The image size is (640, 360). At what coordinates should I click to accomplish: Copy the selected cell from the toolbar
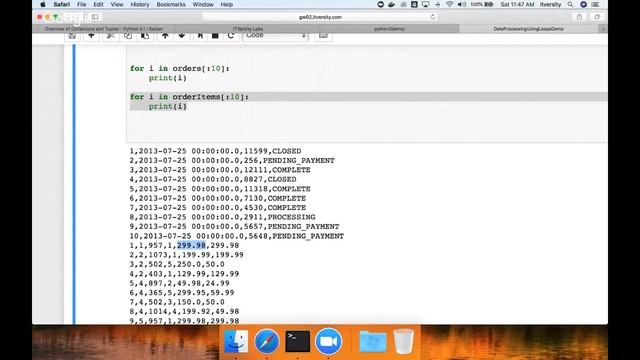(128, 36)
